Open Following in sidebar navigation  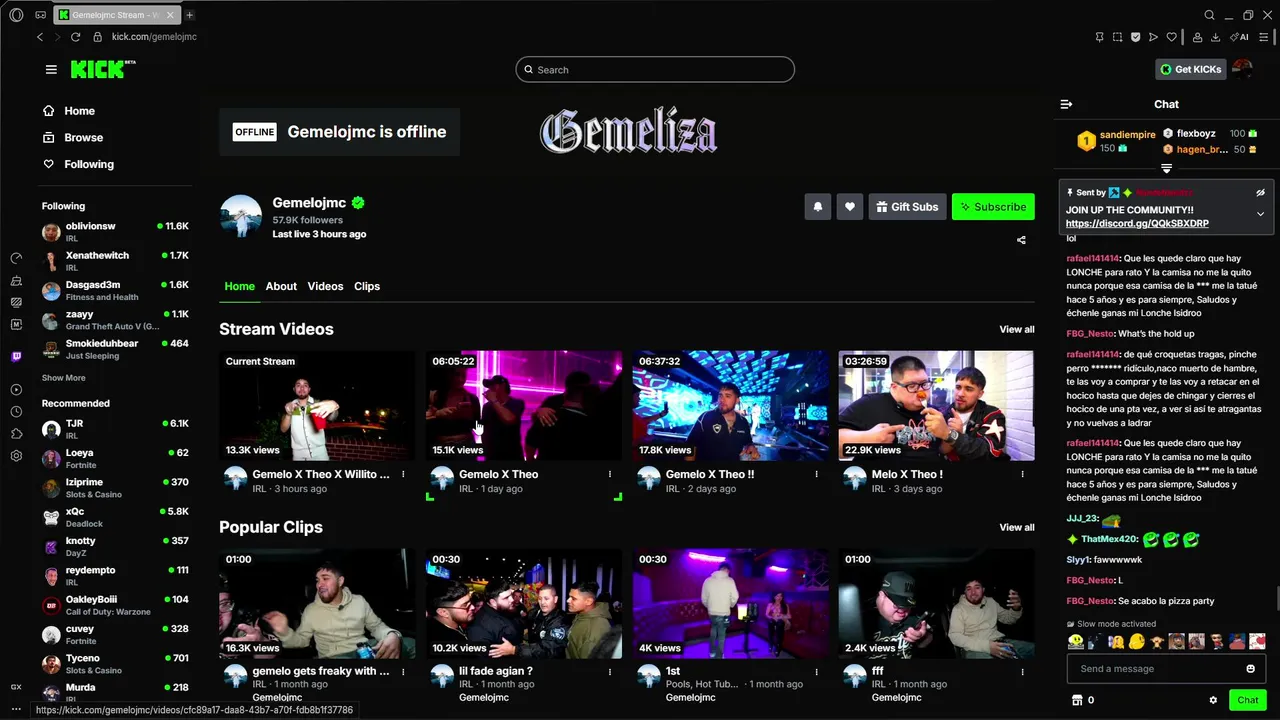(x=78, y=164)
